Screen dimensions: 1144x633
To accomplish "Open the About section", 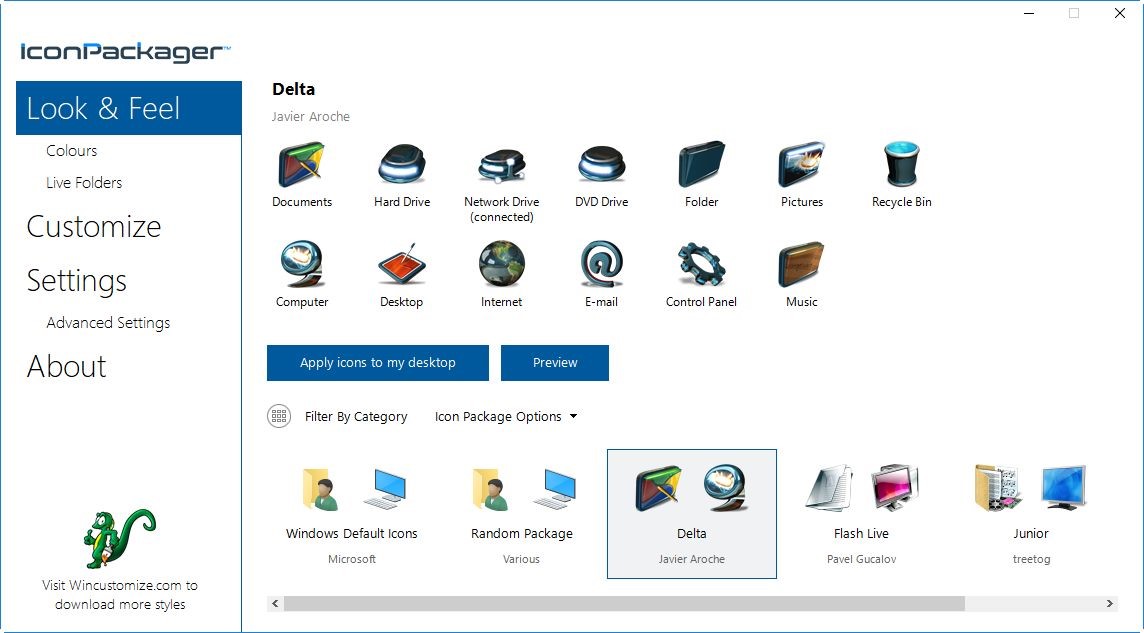I will click(66, 367).
